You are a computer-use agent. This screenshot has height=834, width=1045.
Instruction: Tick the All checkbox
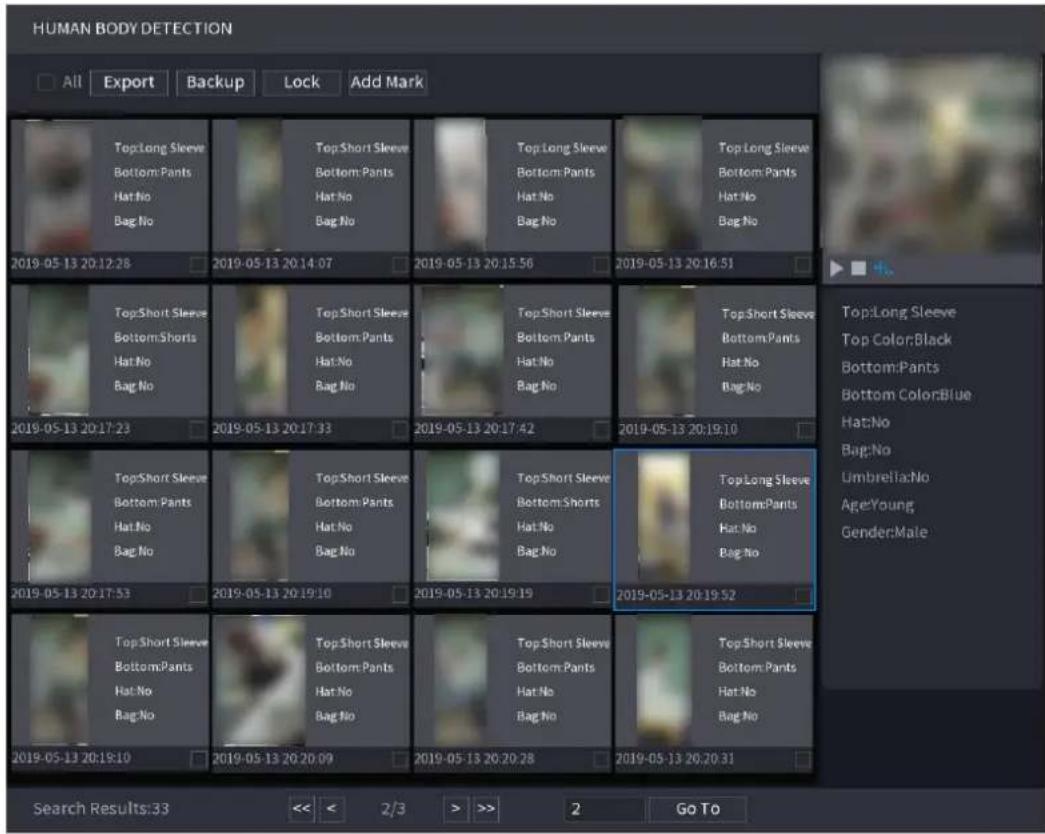click(45, 82)
